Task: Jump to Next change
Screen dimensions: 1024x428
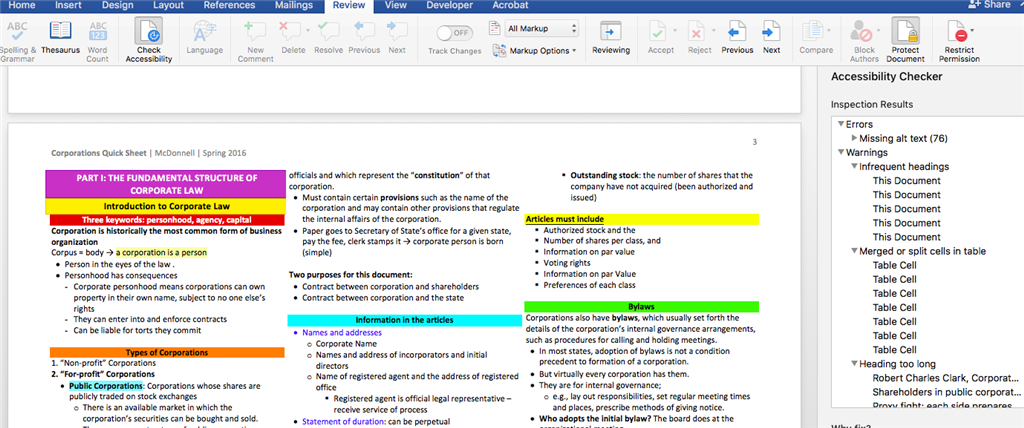Action: pos(771,38)
